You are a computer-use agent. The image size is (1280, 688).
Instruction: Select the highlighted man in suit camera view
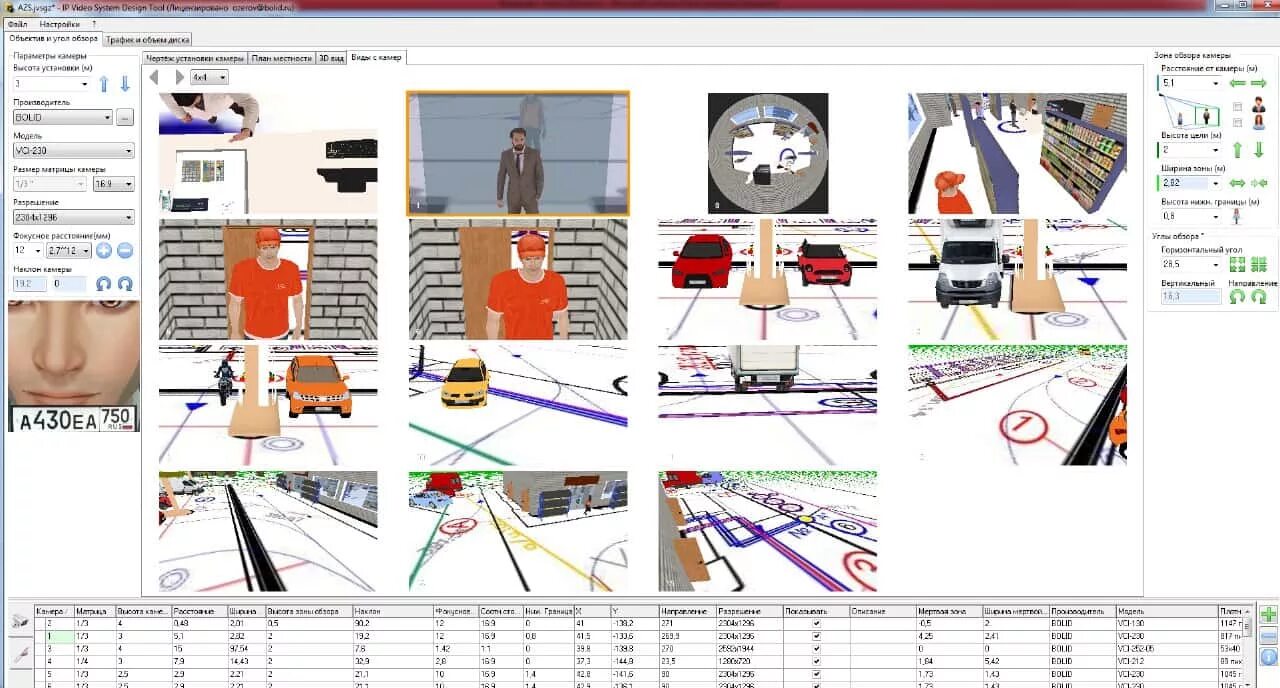[x=518, y=153]
